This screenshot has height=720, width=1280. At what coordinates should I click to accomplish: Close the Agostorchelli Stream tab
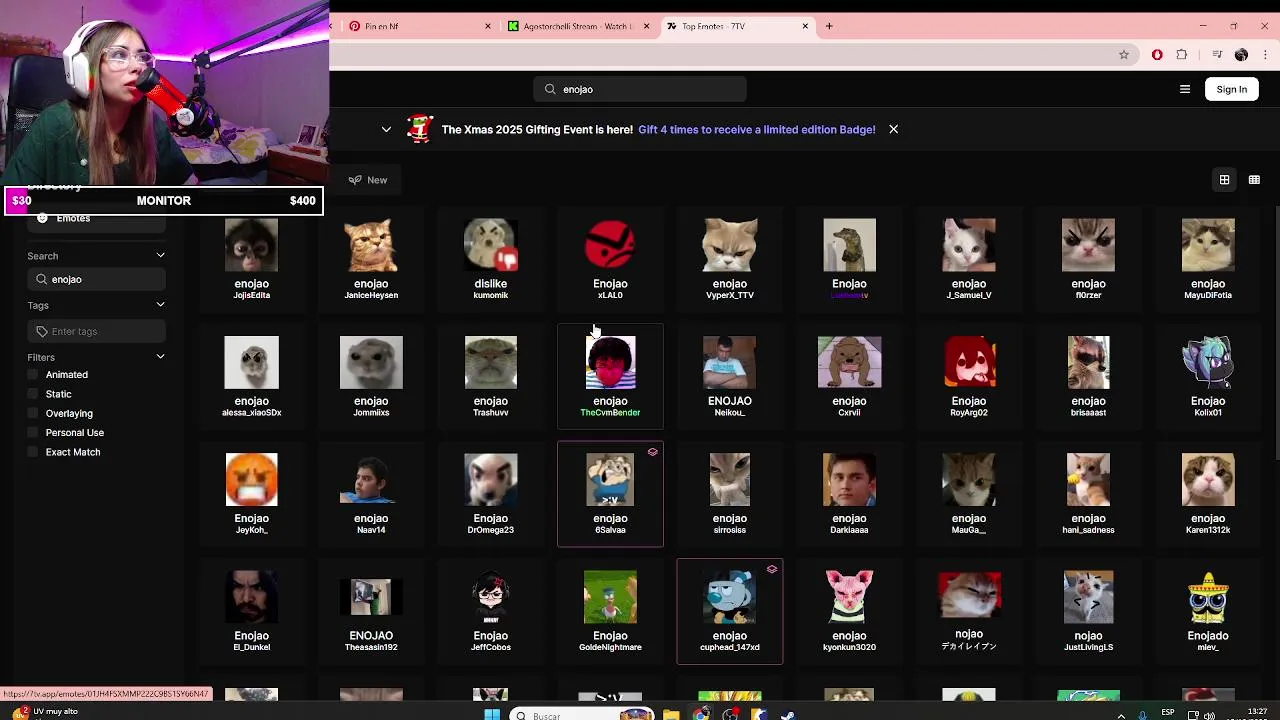(647, 26)
